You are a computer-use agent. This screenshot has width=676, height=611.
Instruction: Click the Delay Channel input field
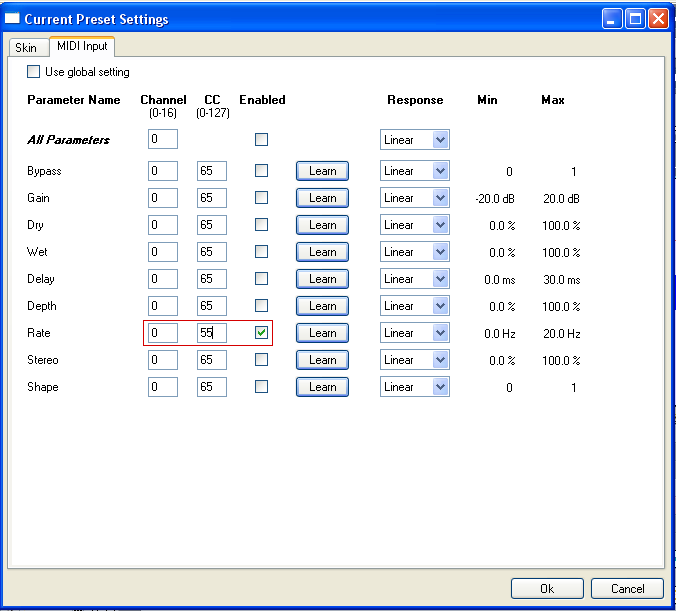coord(163,279)
